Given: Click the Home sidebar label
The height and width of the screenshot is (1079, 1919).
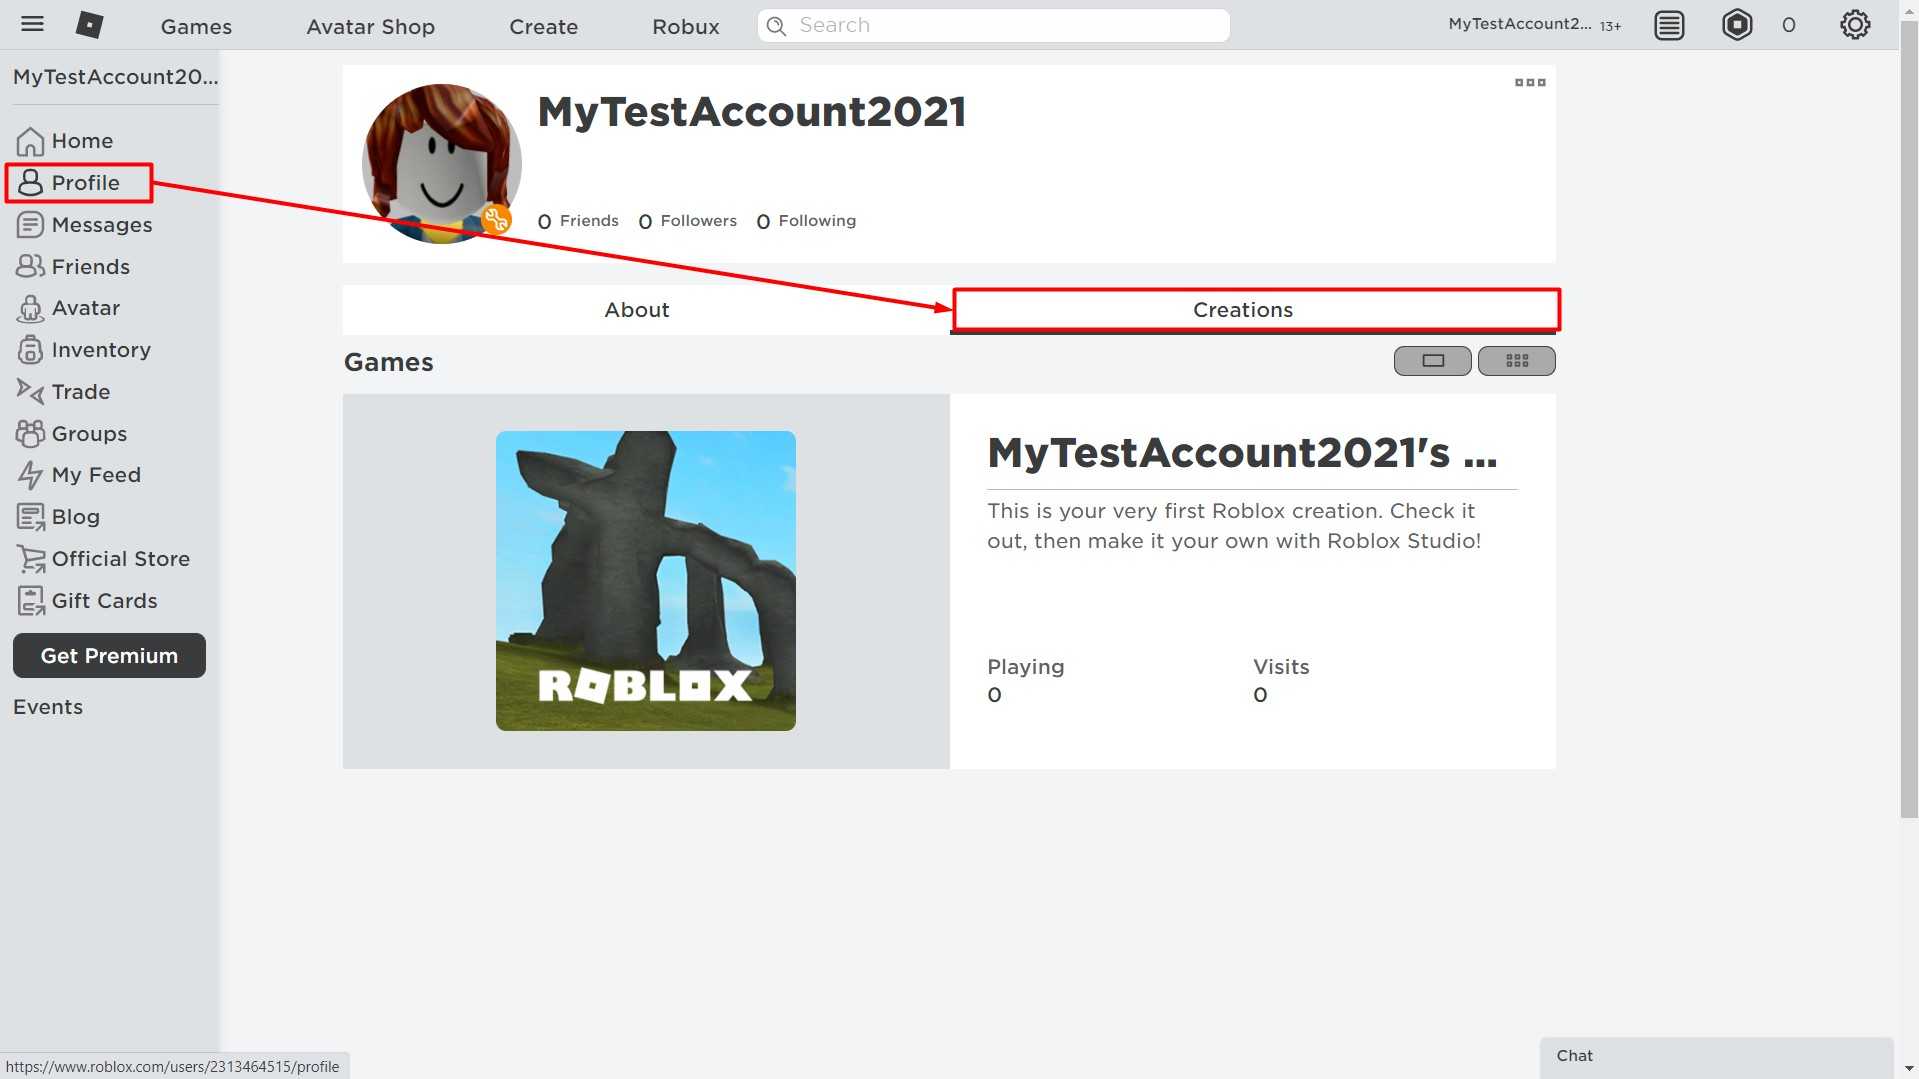Looking at the screenshot, I should (x=83, y=141).
